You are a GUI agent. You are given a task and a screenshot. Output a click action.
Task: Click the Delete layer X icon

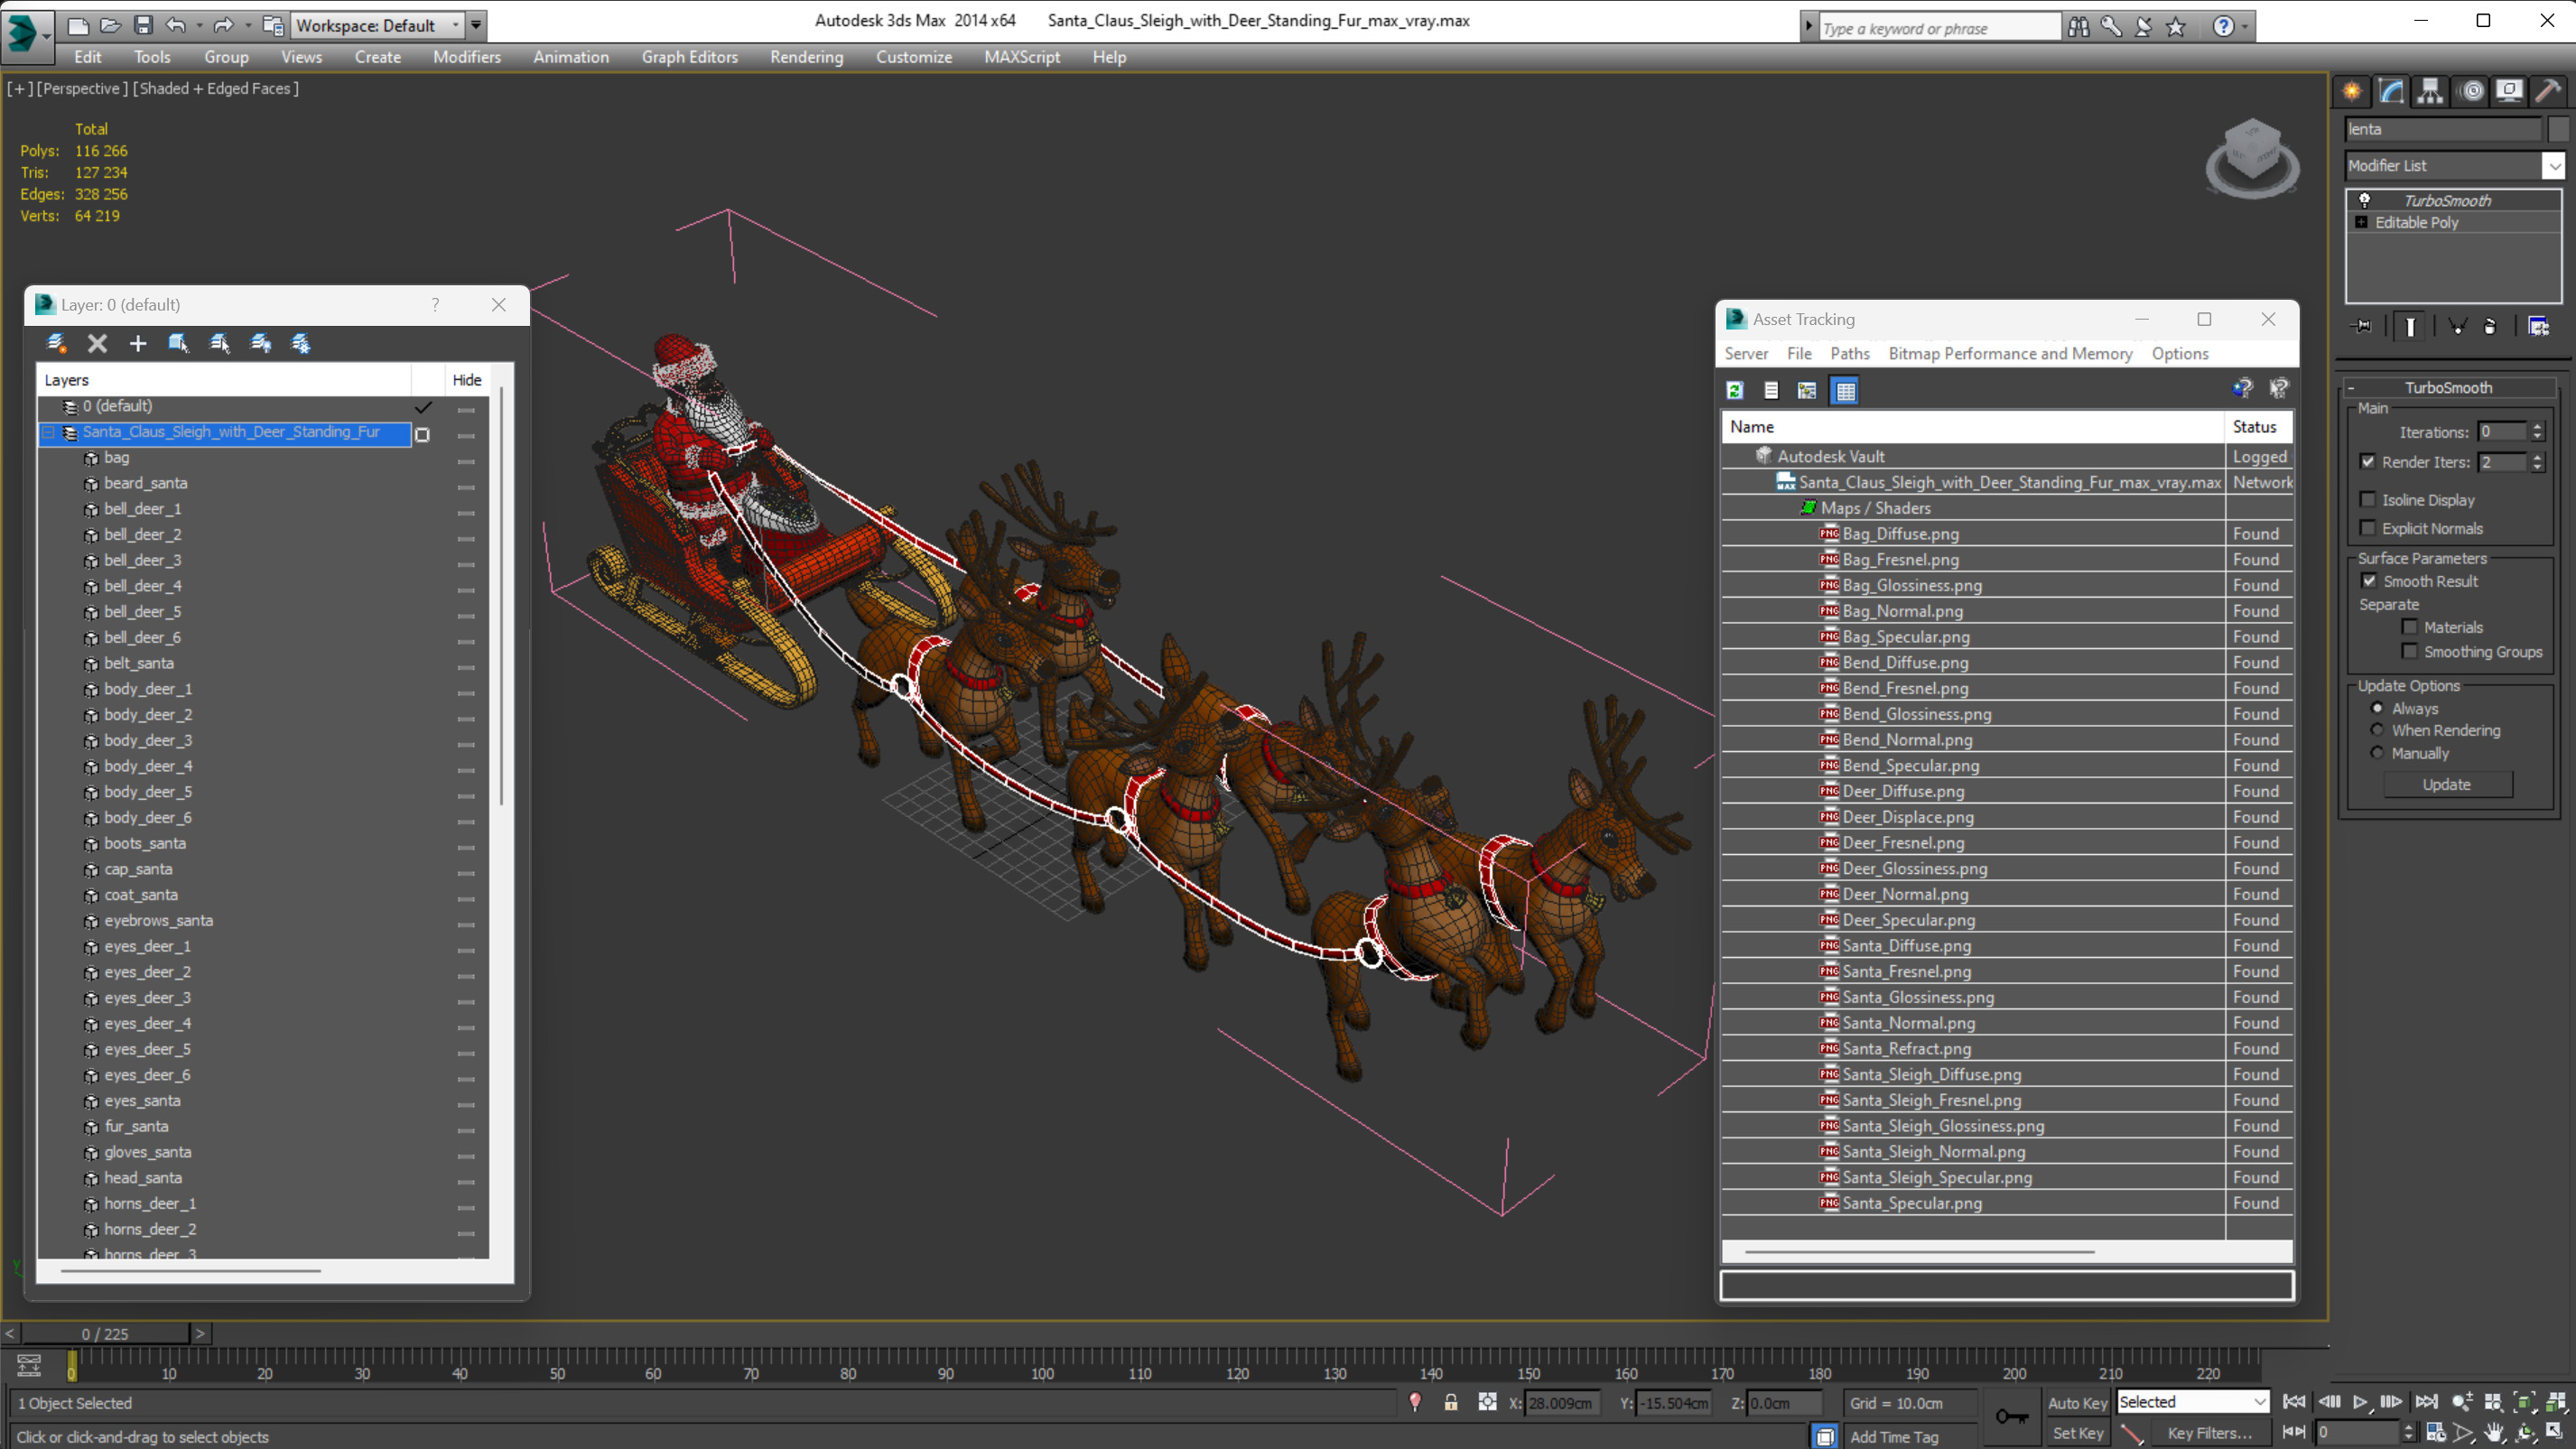pos(97,343)
